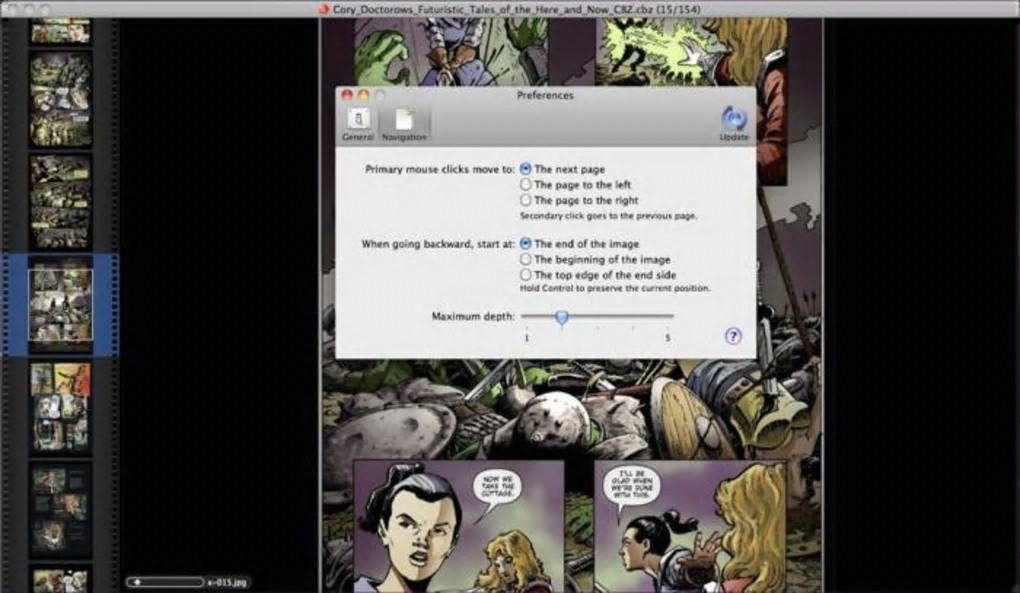Open the Update preferences pane
Viewport: 1020px width, 593px height.
point(734,124)
